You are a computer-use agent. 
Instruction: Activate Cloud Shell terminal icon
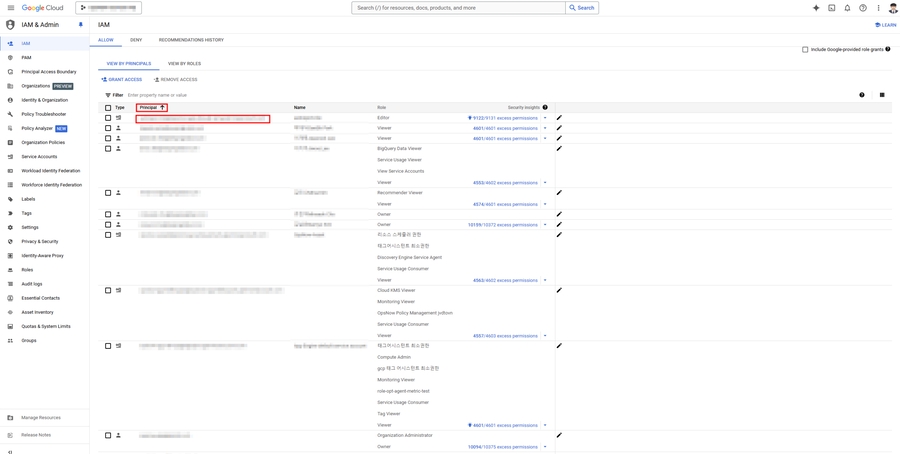pos(831,8)
